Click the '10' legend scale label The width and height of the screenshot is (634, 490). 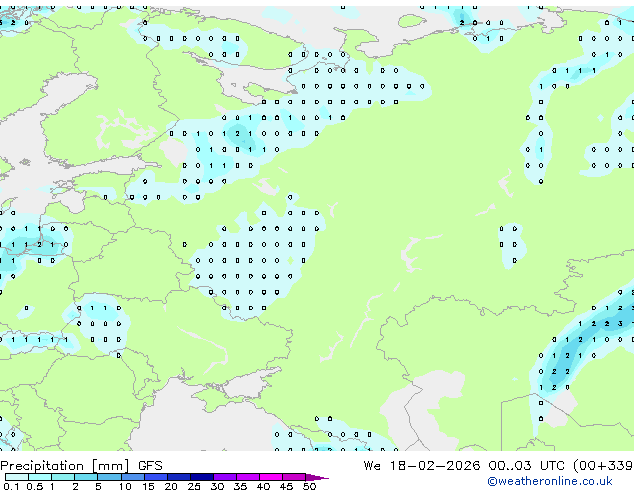pos(125,486)
